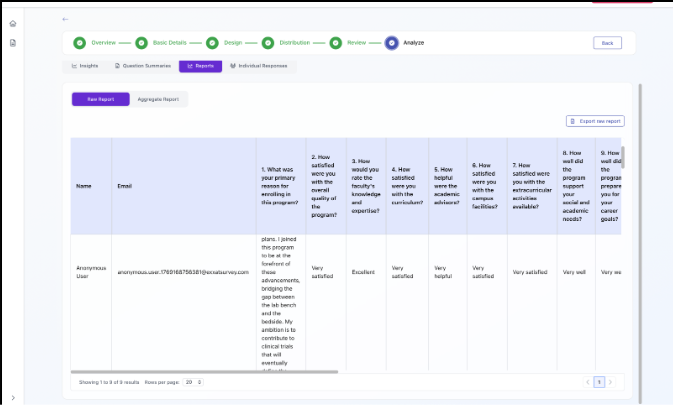Click question 5 academic advisors header
Screen dimensions: 673x405
[x=448, y=186]
